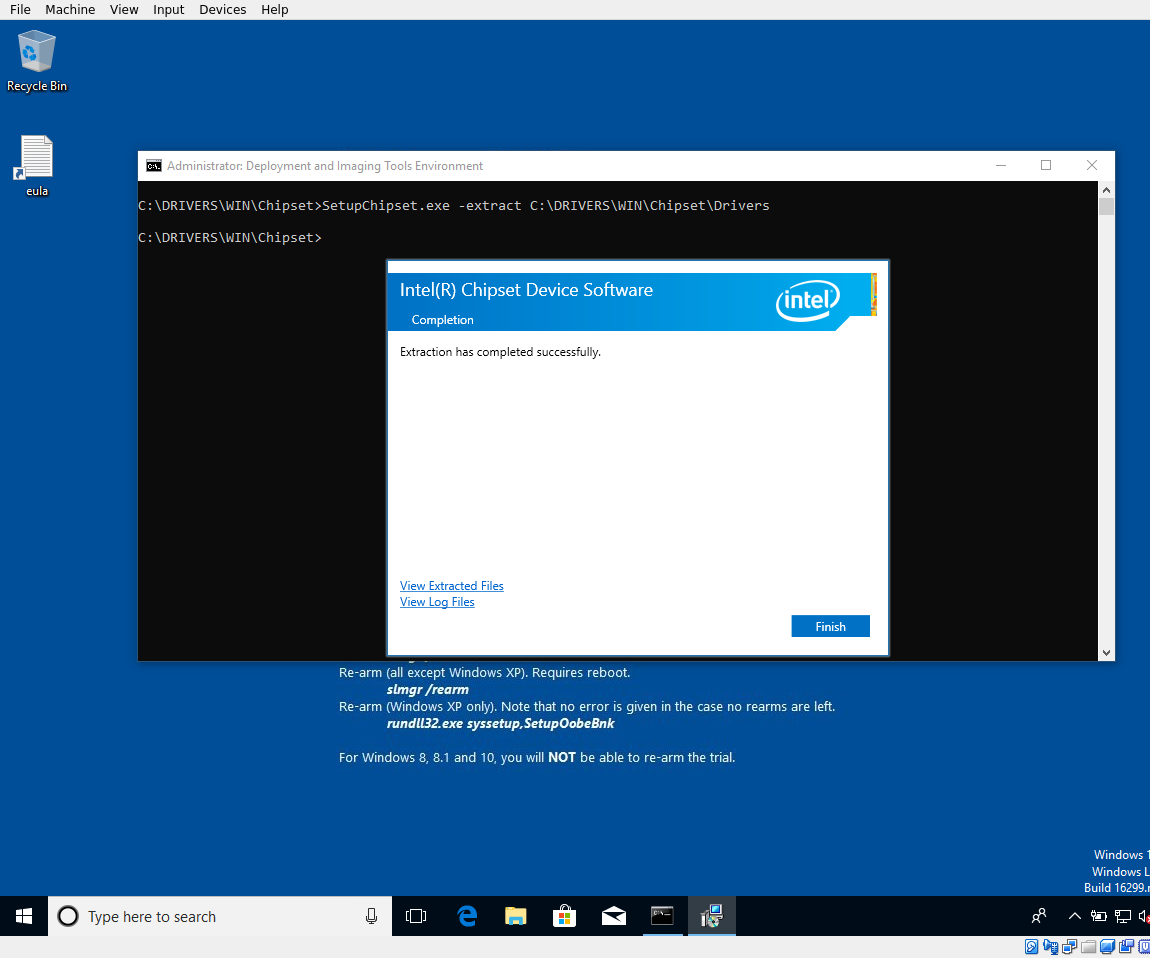
Task: Open the View Extracted Files link
Action: click(451, 585)
